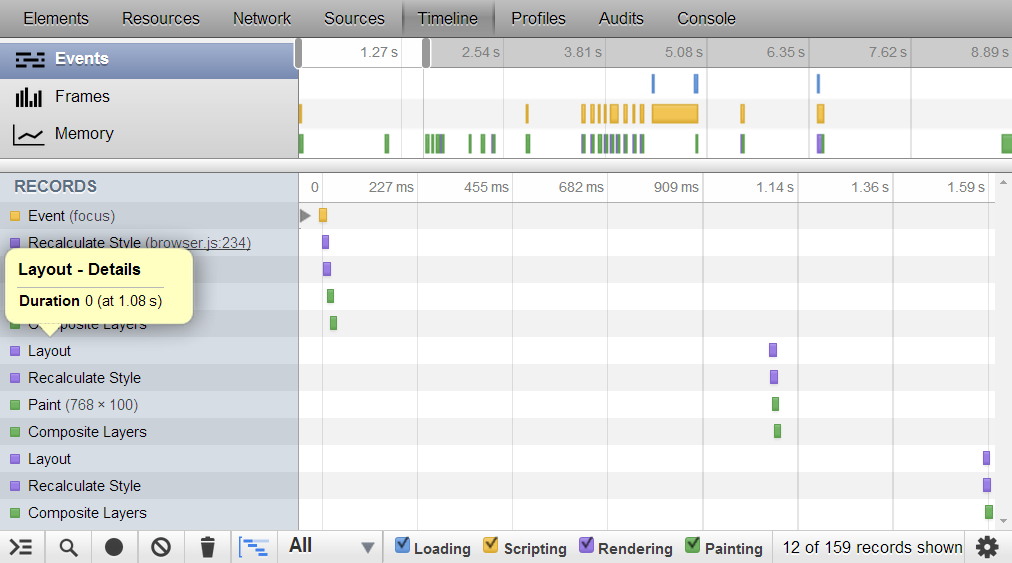Switch to the Network tab

click(261, 18)
